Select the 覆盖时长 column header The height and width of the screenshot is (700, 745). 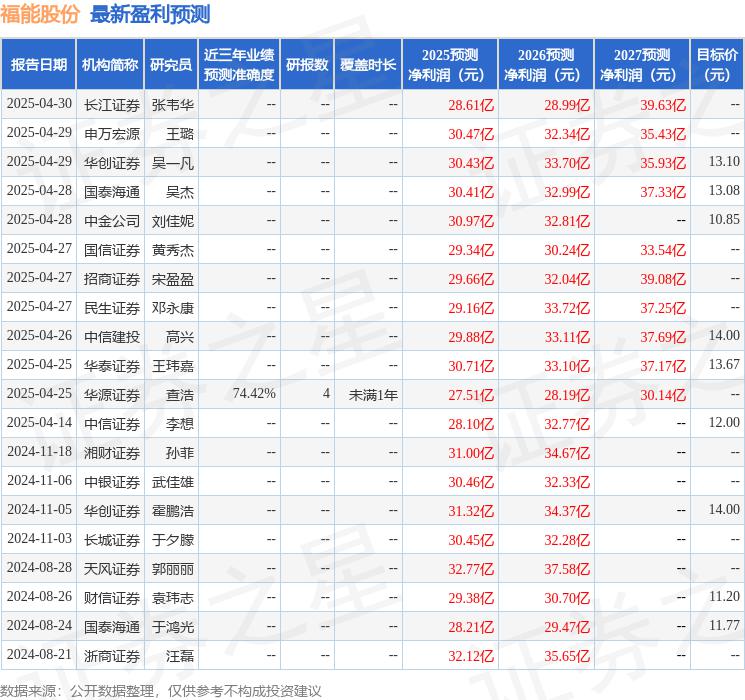pos(368,64)
